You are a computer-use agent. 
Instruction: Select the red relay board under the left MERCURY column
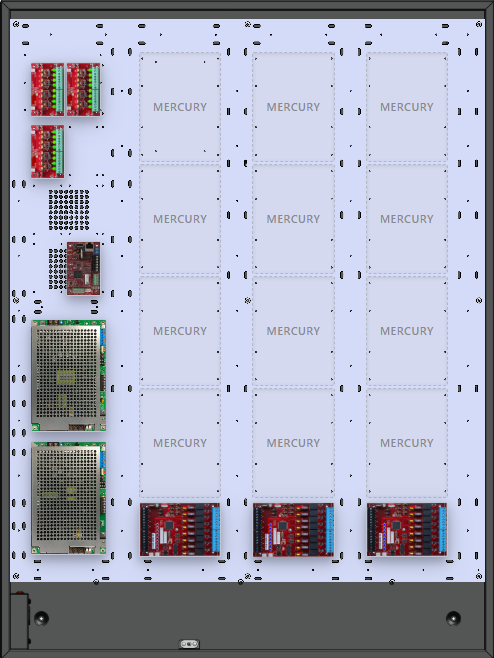point(180,530)
